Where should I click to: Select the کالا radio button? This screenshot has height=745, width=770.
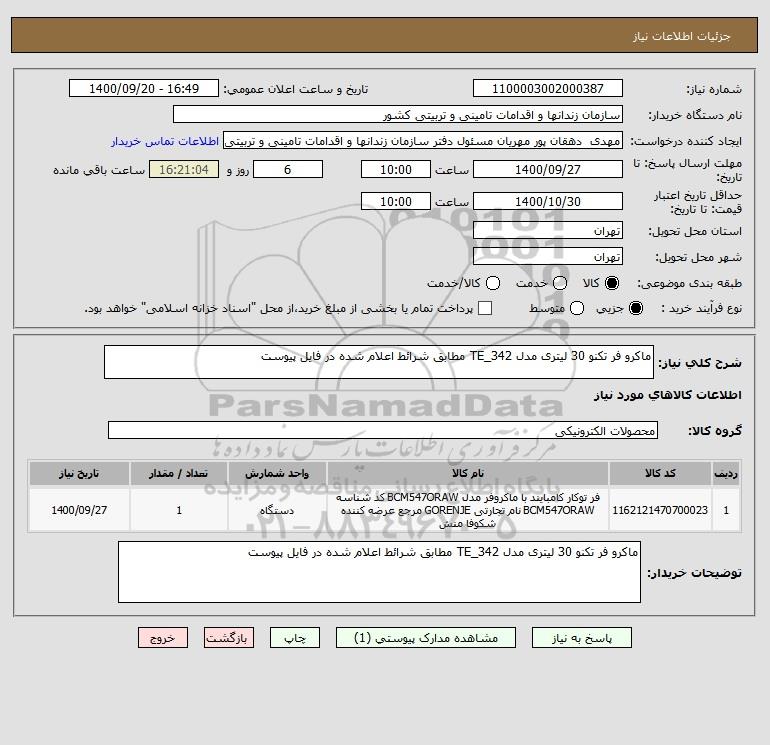tap(612, 283)
